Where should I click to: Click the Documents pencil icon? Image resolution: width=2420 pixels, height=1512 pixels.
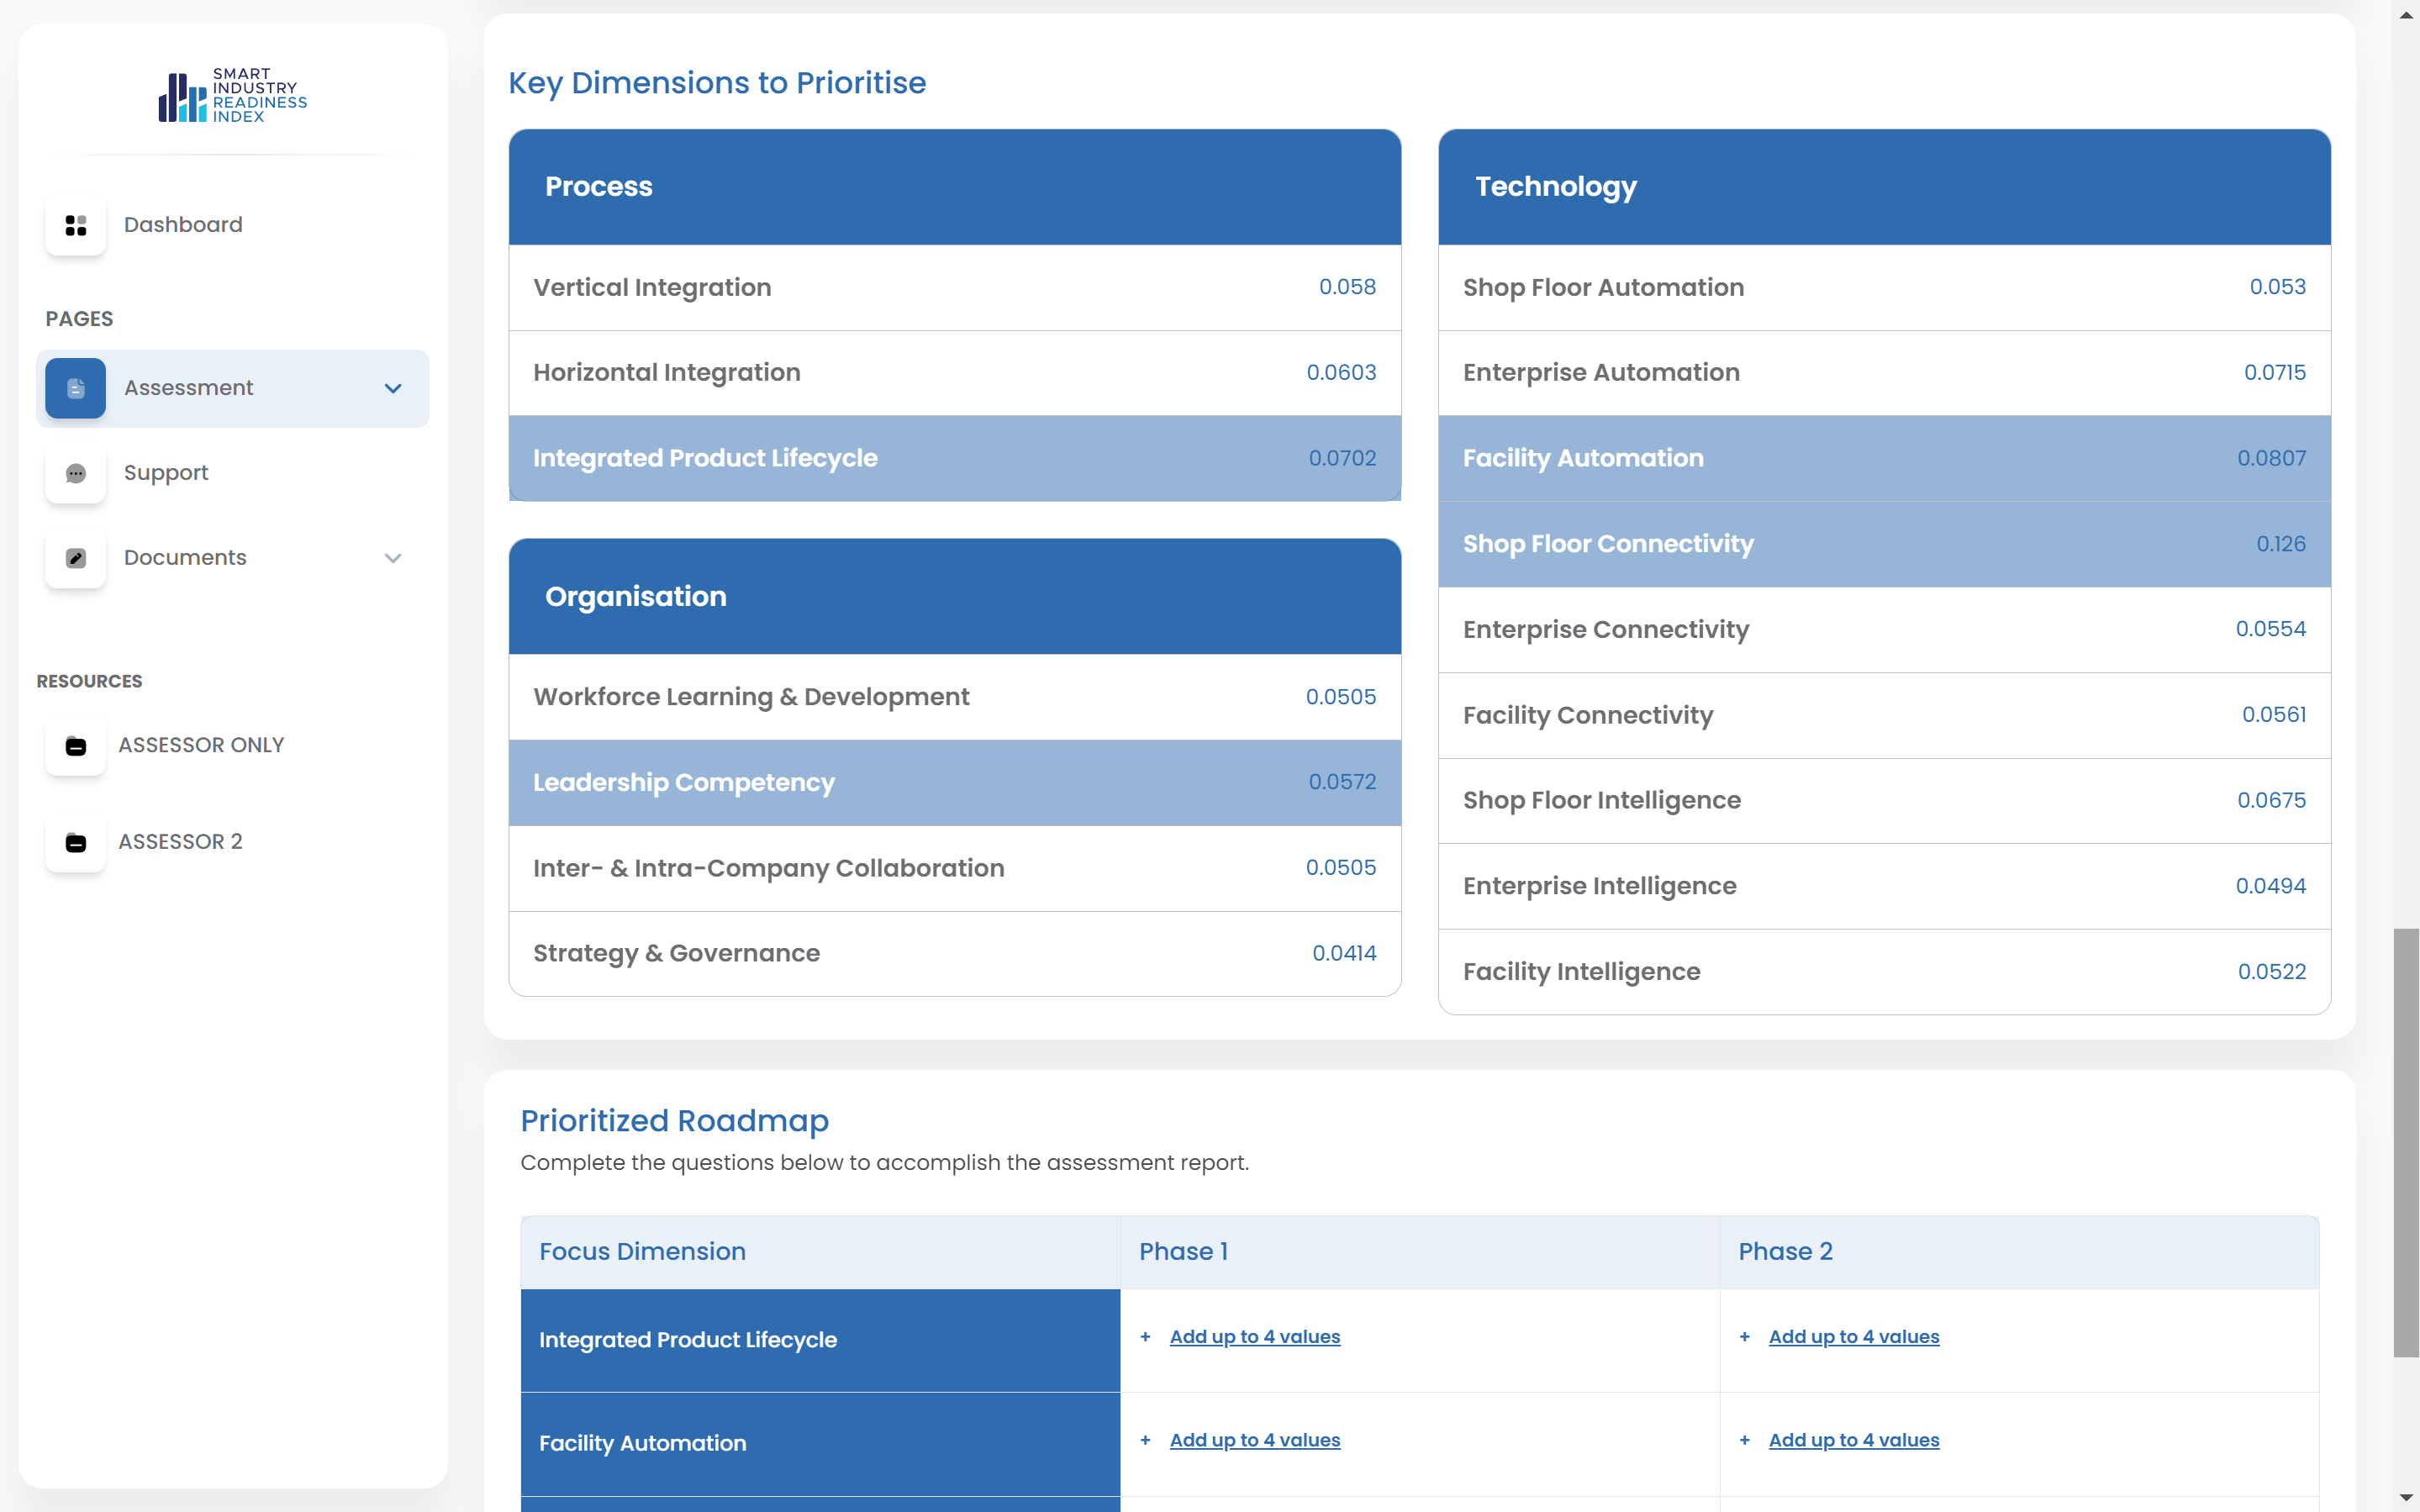click(75, 558)
